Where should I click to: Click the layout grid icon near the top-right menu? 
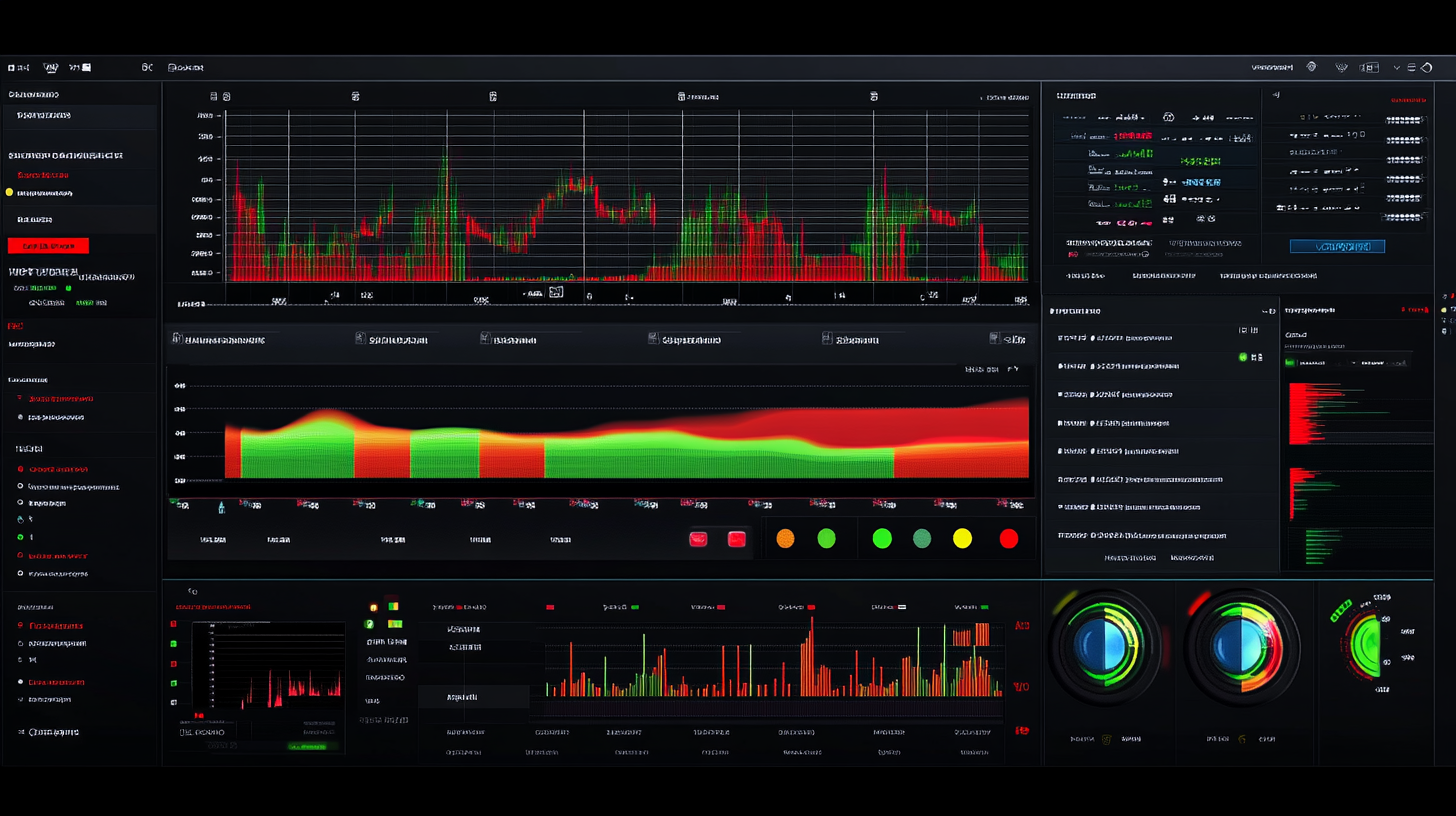1372,67
